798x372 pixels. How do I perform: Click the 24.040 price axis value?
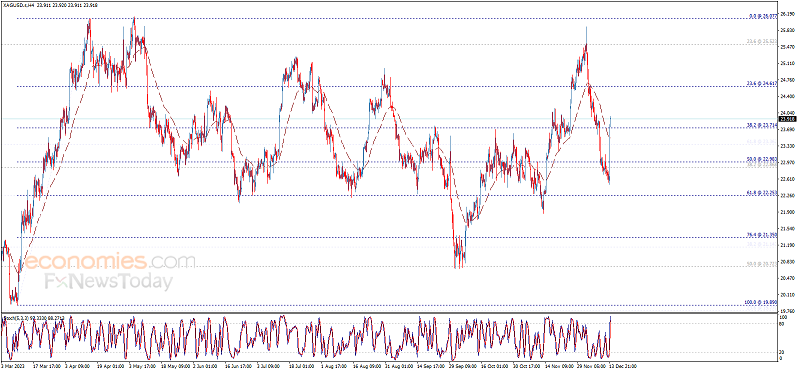(787, 113)
